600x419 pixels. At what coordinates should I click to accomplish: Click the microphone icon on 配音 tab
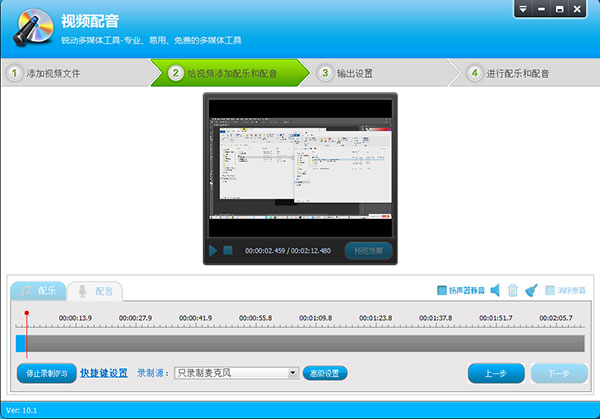pyautogui.click(x=82, y=291)
